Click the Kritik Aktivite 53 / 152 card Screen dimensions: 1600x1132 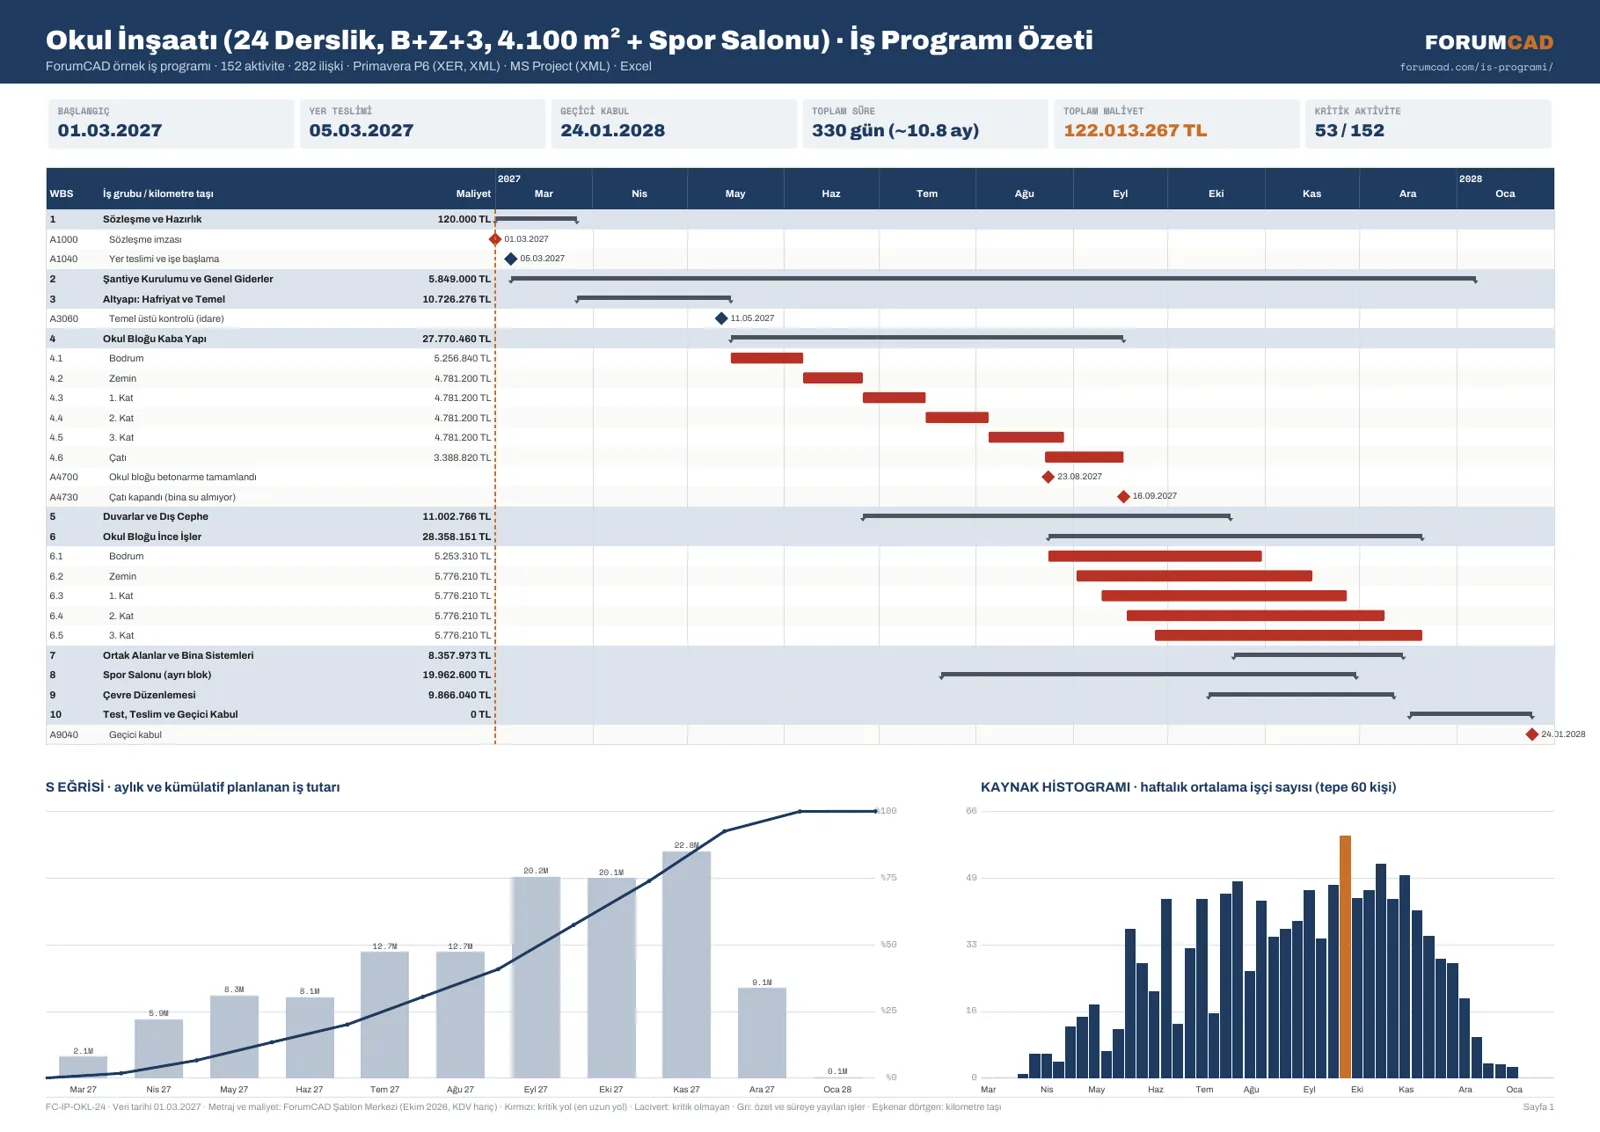coord(1428,124)
